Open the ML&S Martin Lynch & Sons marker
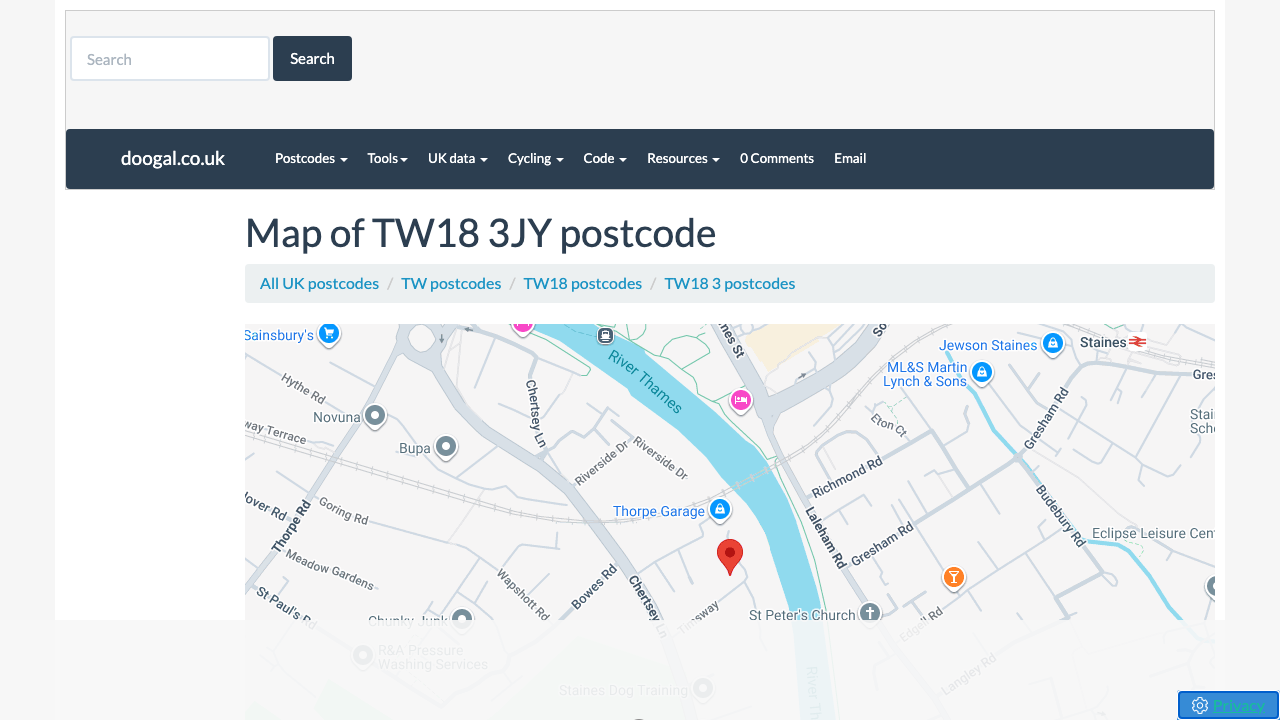The width and height of the screenshot is (1280, 720). [981, 372]
